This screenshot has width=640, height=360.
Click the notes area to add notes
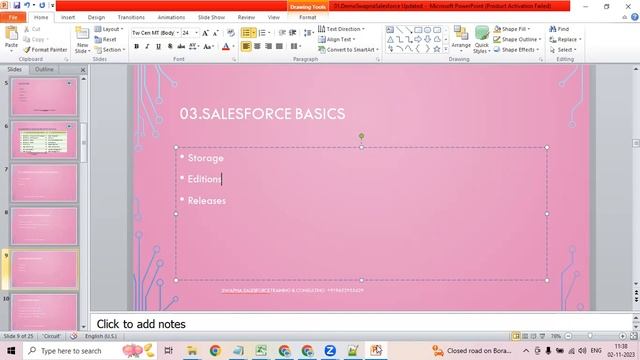coord(361,324)
